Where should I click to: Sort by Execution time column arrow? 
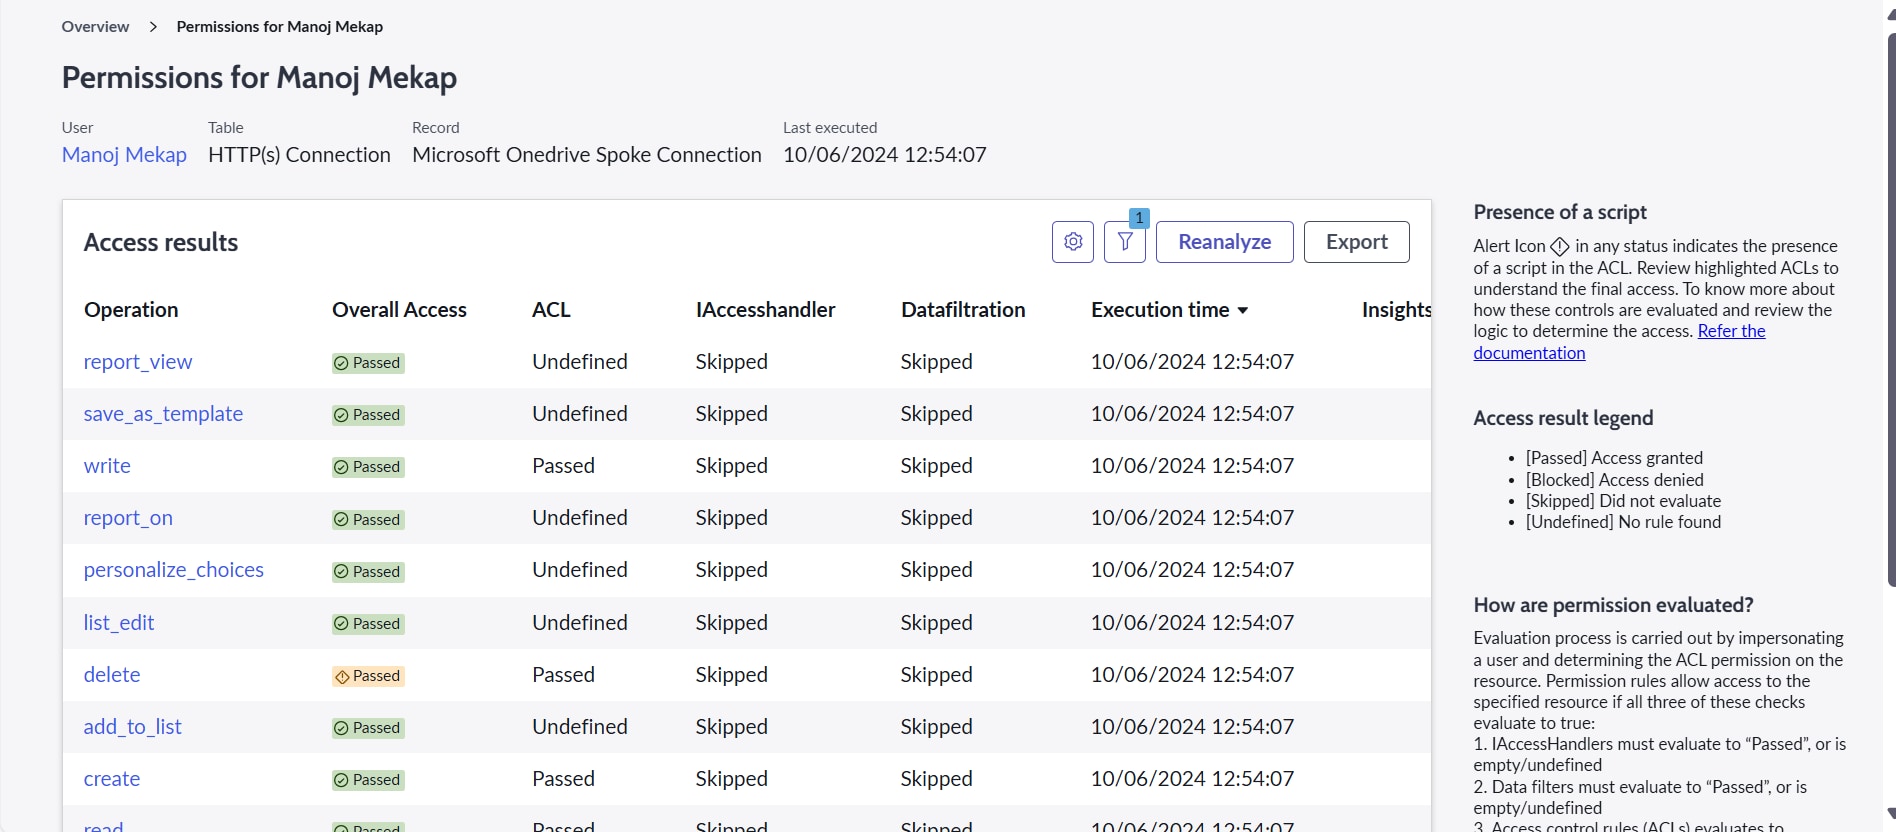tap(1243, 311)
